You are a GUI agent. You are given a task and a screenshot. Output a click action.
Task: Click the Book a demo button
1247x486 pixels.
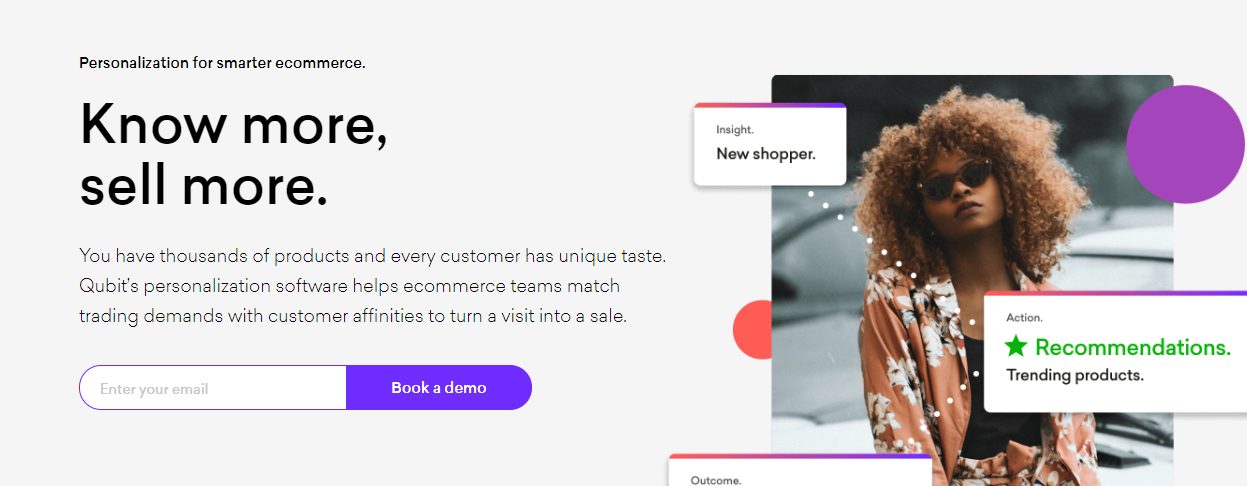[x=439, y=388]
